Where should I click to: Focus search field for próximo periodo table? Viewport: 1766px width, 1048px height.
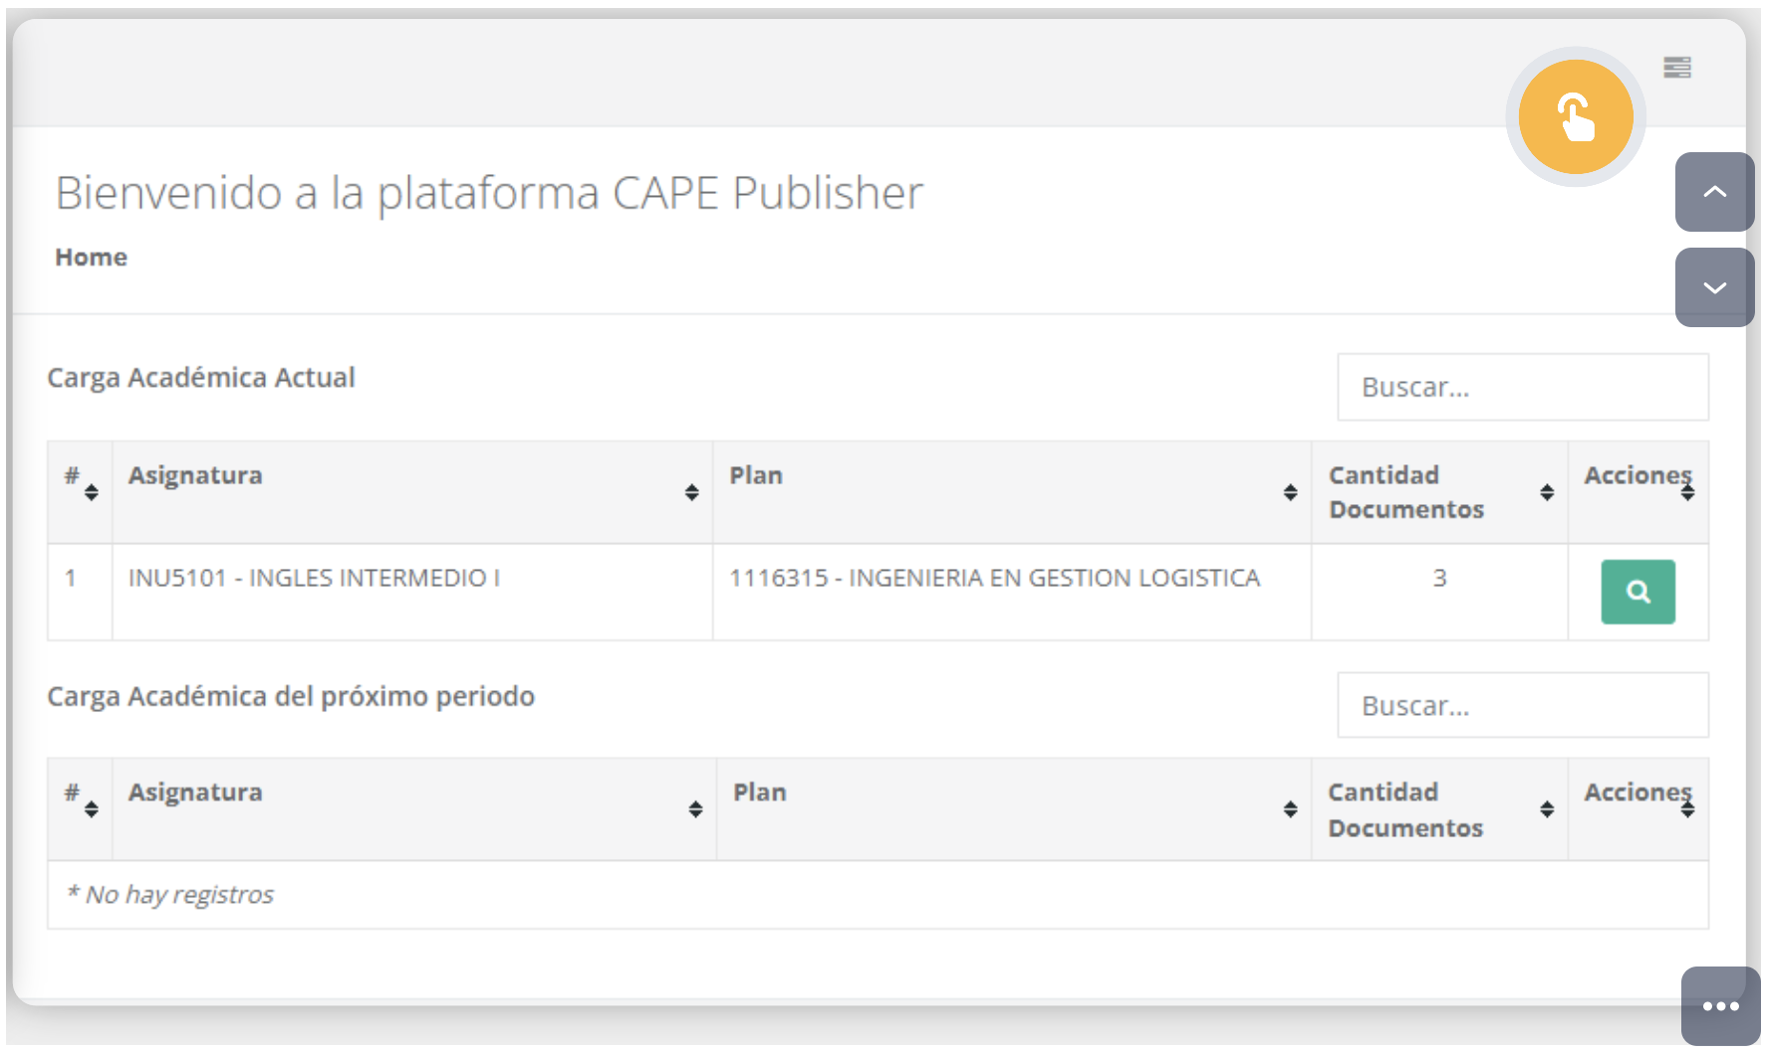click(1523, 705)
